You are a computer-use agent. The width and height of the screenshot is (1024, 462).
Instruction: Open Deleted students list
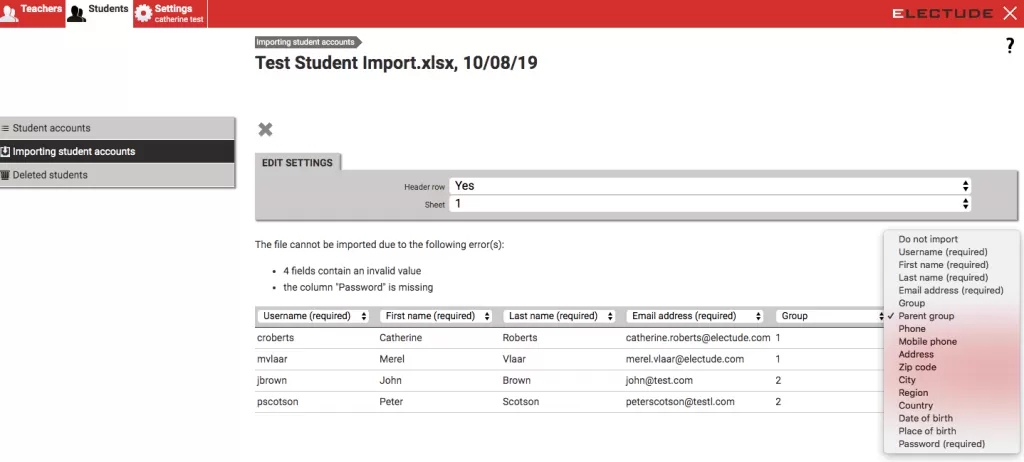[118, 175]
